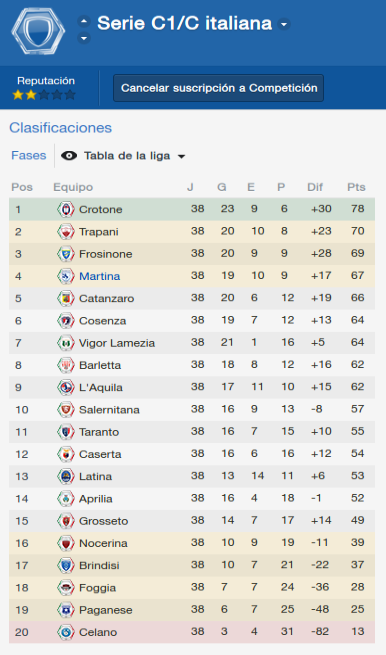
Task: Select the Grosseto table row
Action: coord(192,520)
